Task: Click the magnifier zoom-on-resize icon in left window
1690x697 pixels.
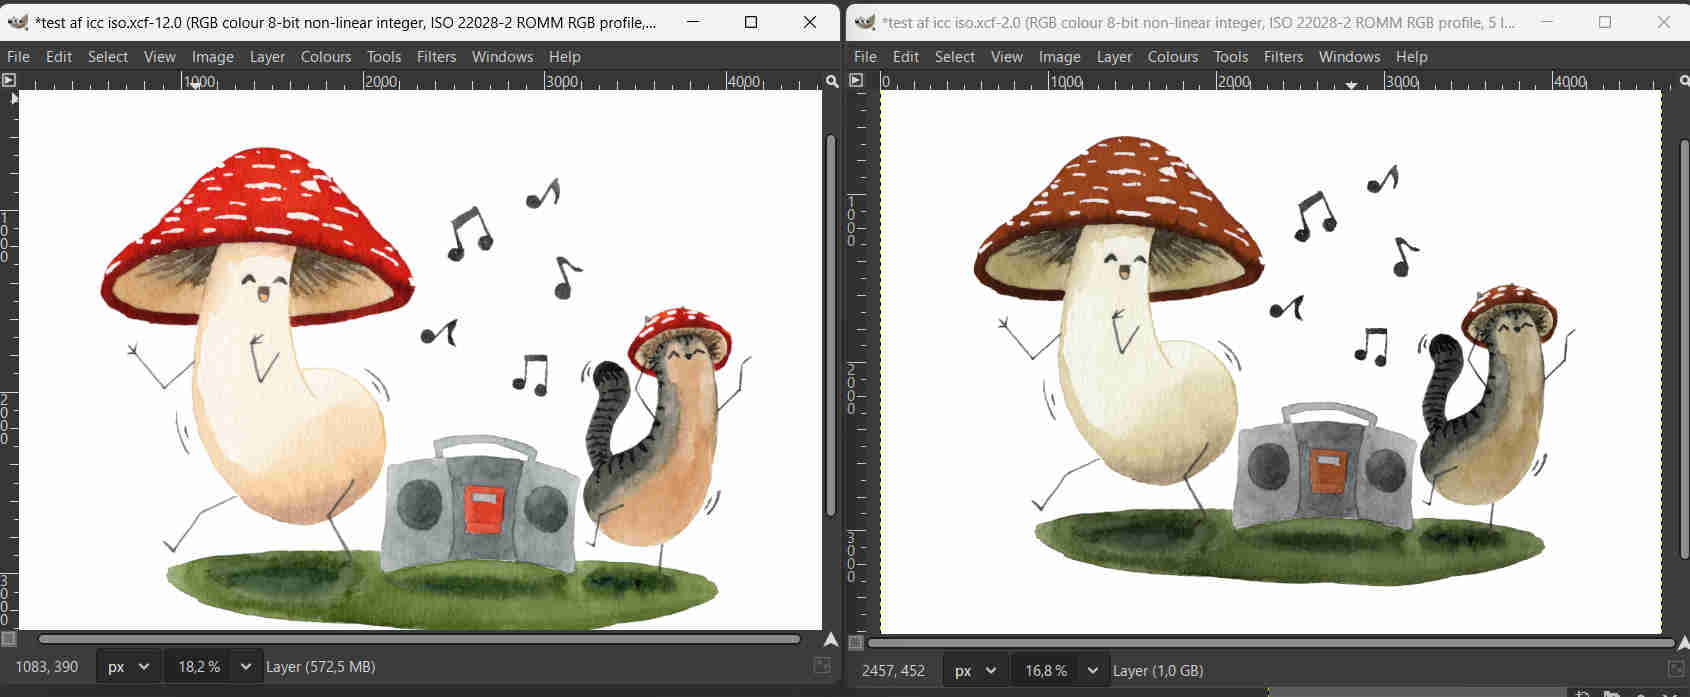Action: click(831, 81)
